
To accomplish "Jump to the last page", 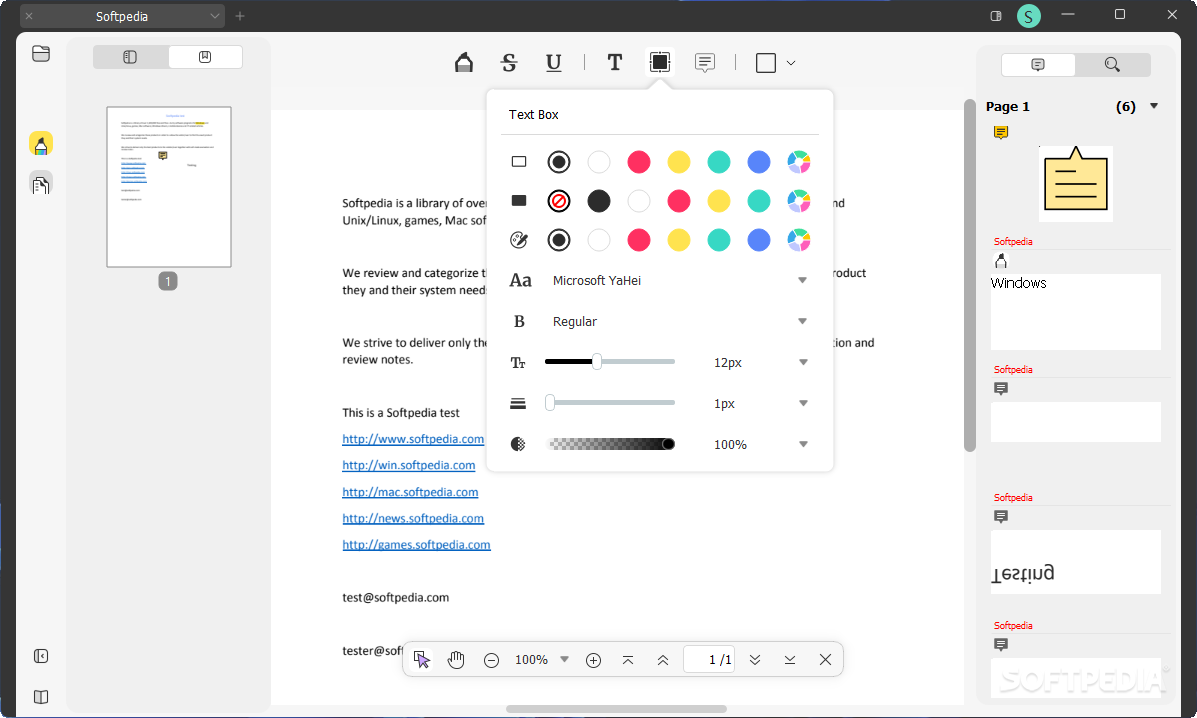I will pos(790,659).
